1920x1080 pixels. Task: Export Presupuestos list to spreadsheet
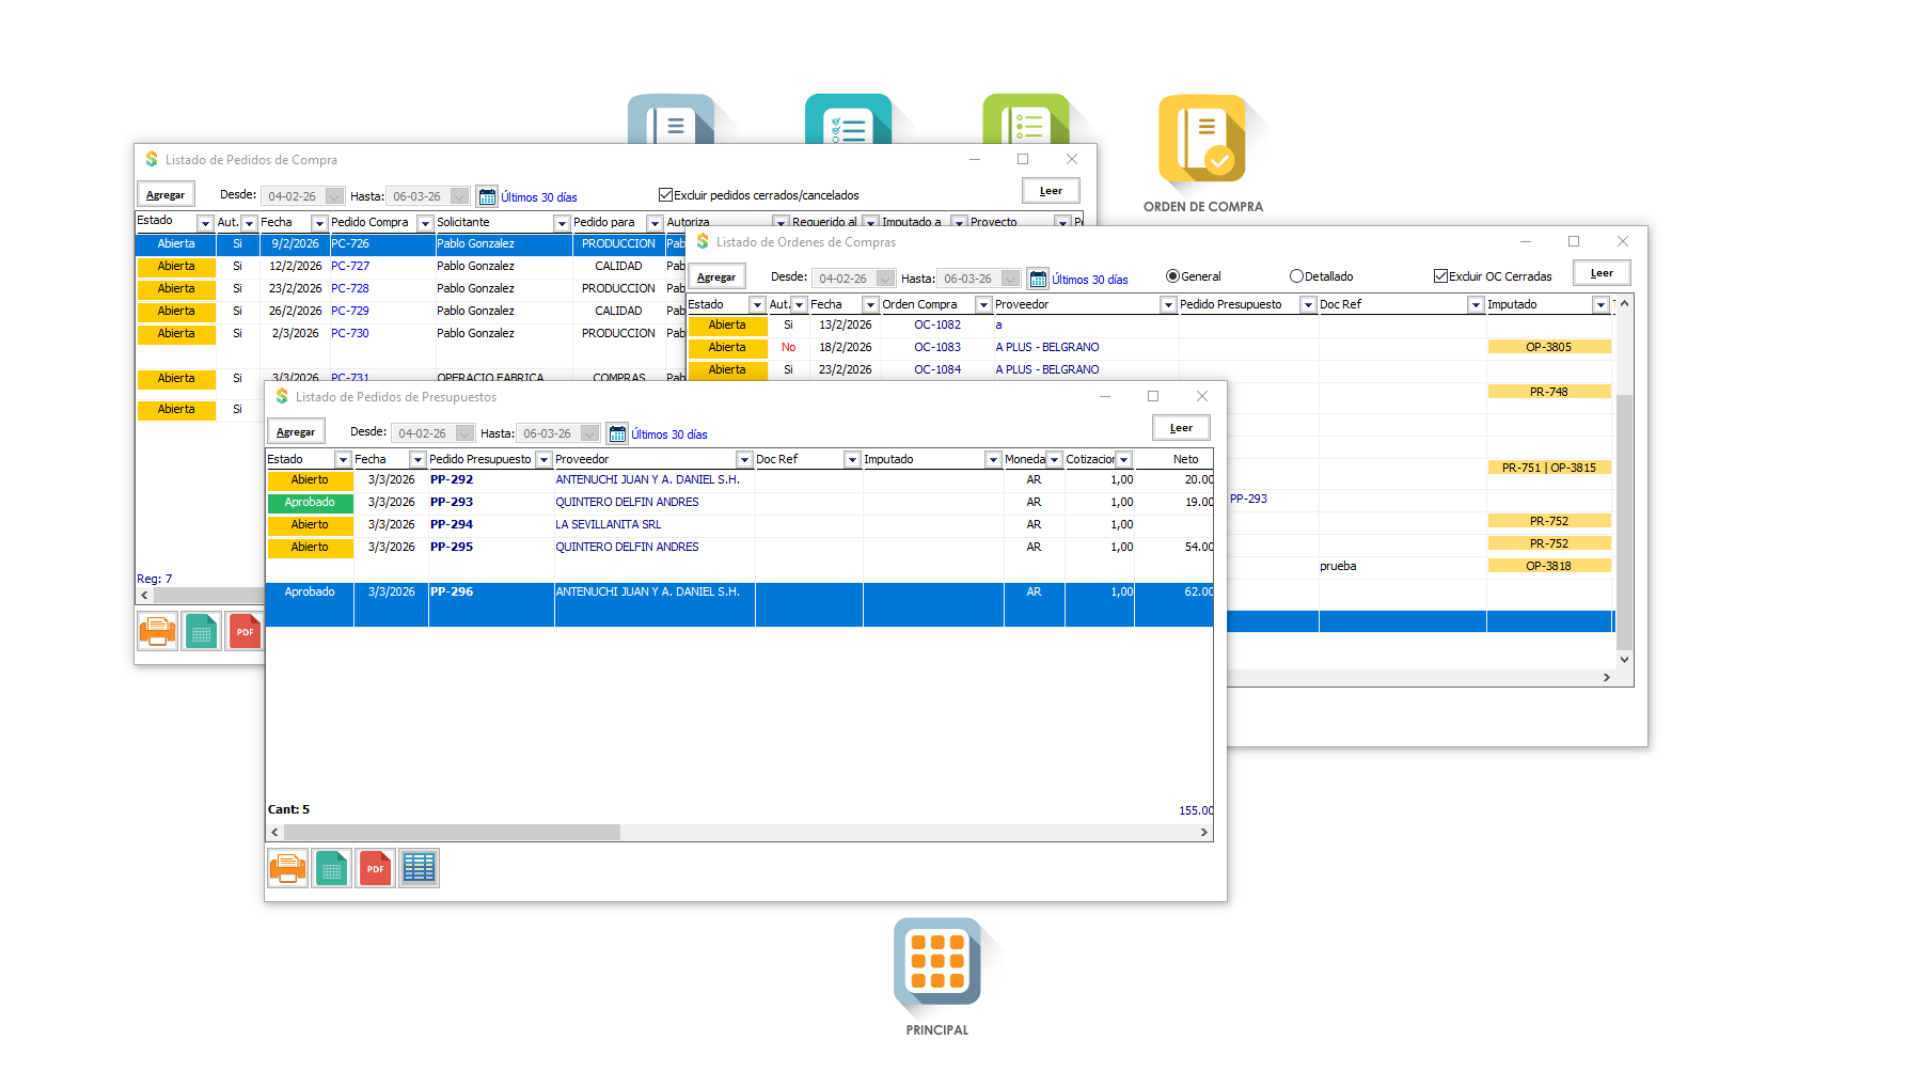(x=331, y=868)
